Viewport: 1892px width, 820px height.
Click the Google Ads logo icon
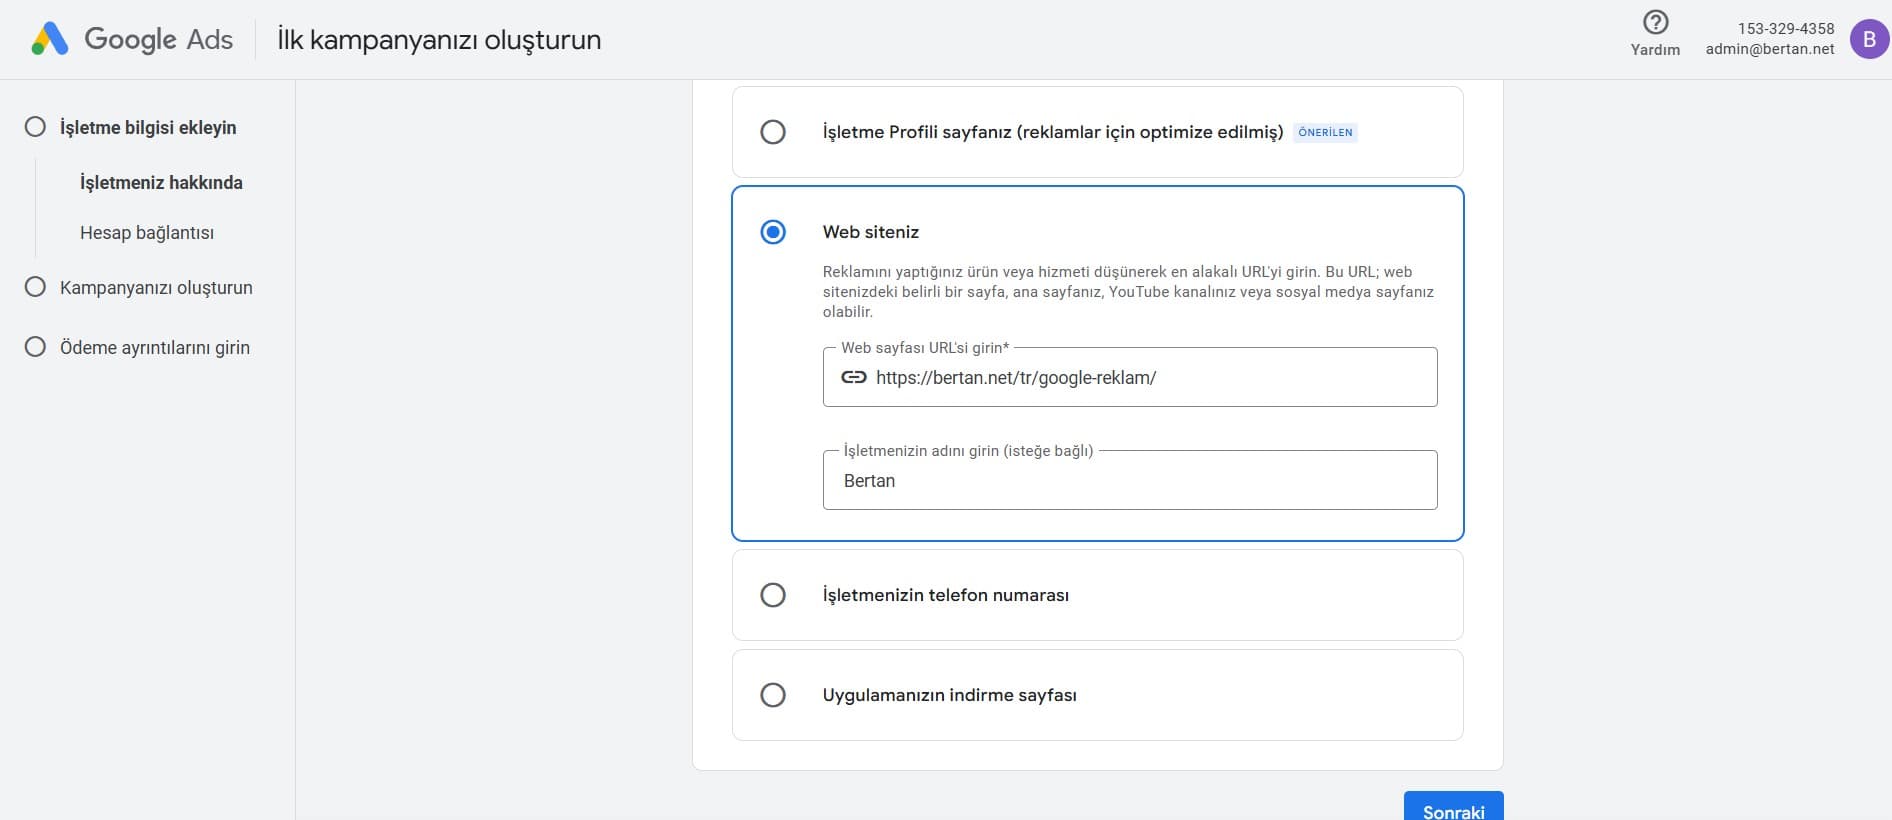[50, 39]
